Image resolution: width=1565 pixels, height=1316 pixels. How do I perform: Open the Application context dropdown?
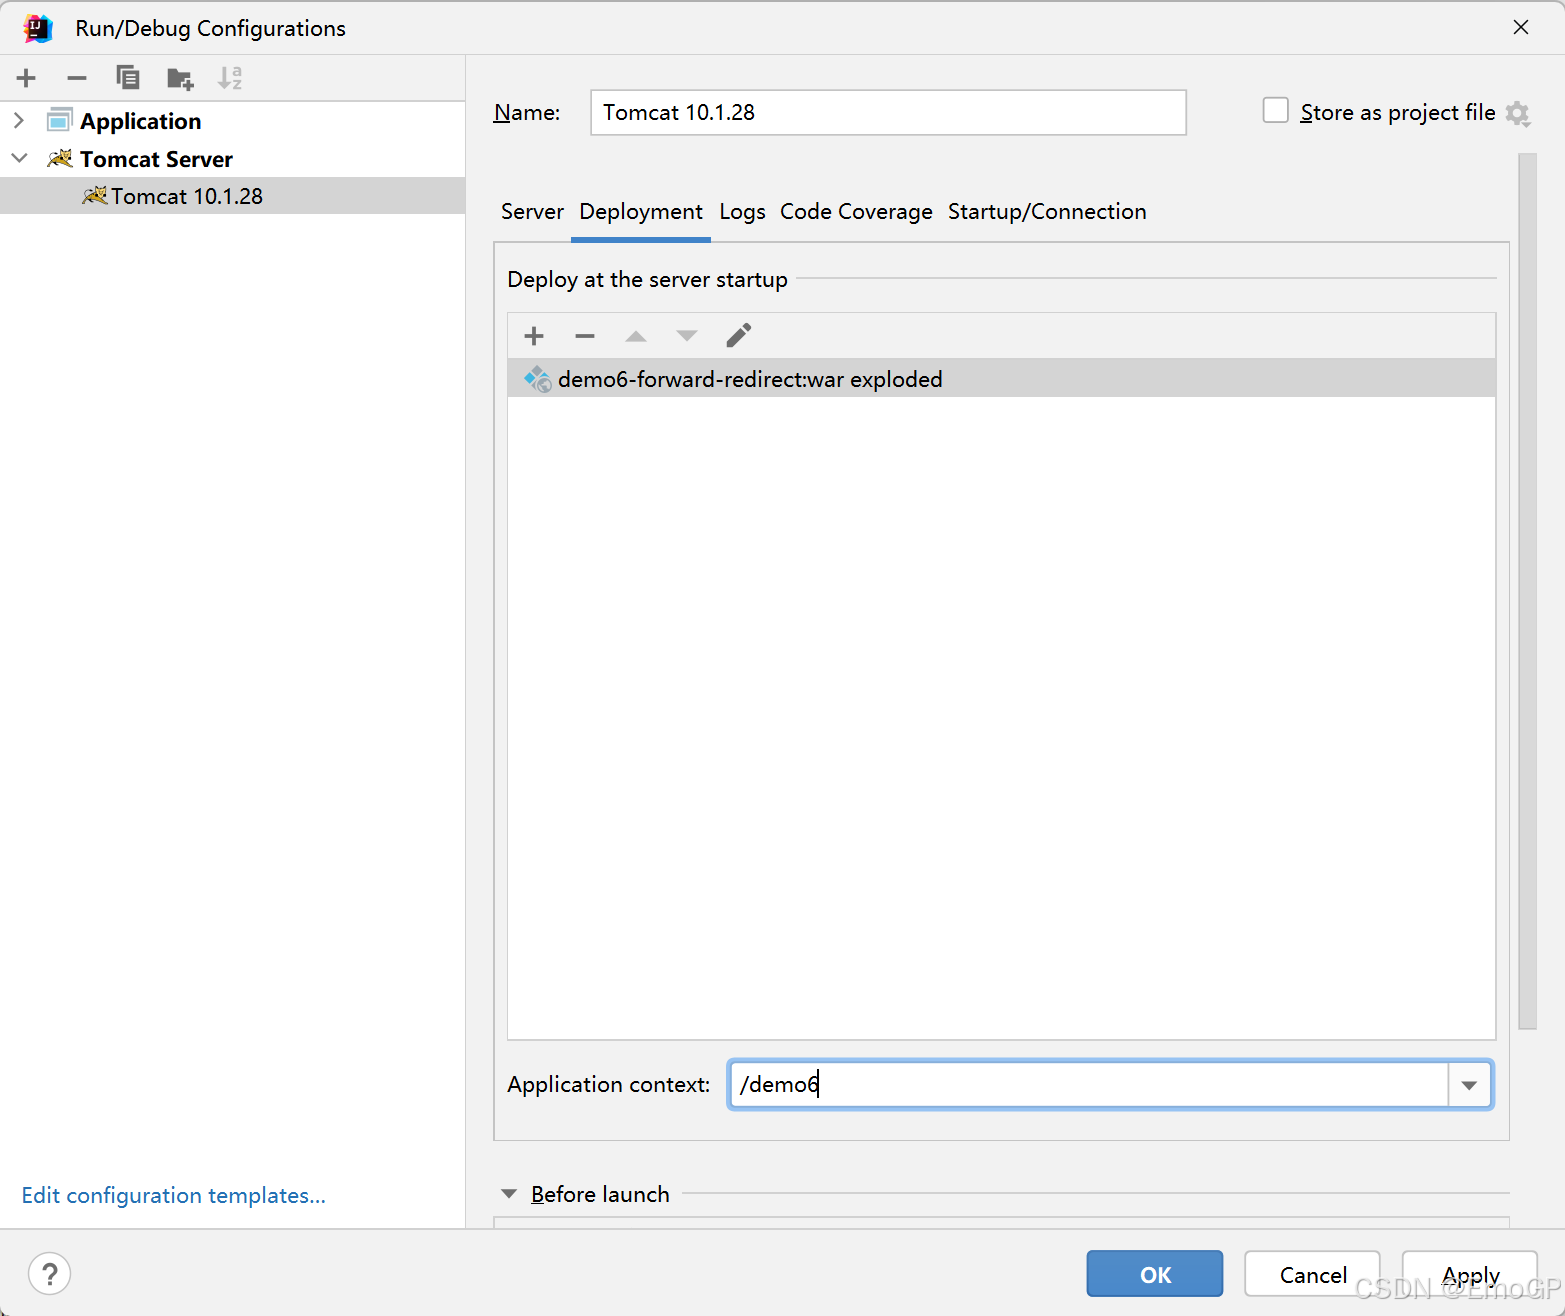(1469, 1085)
